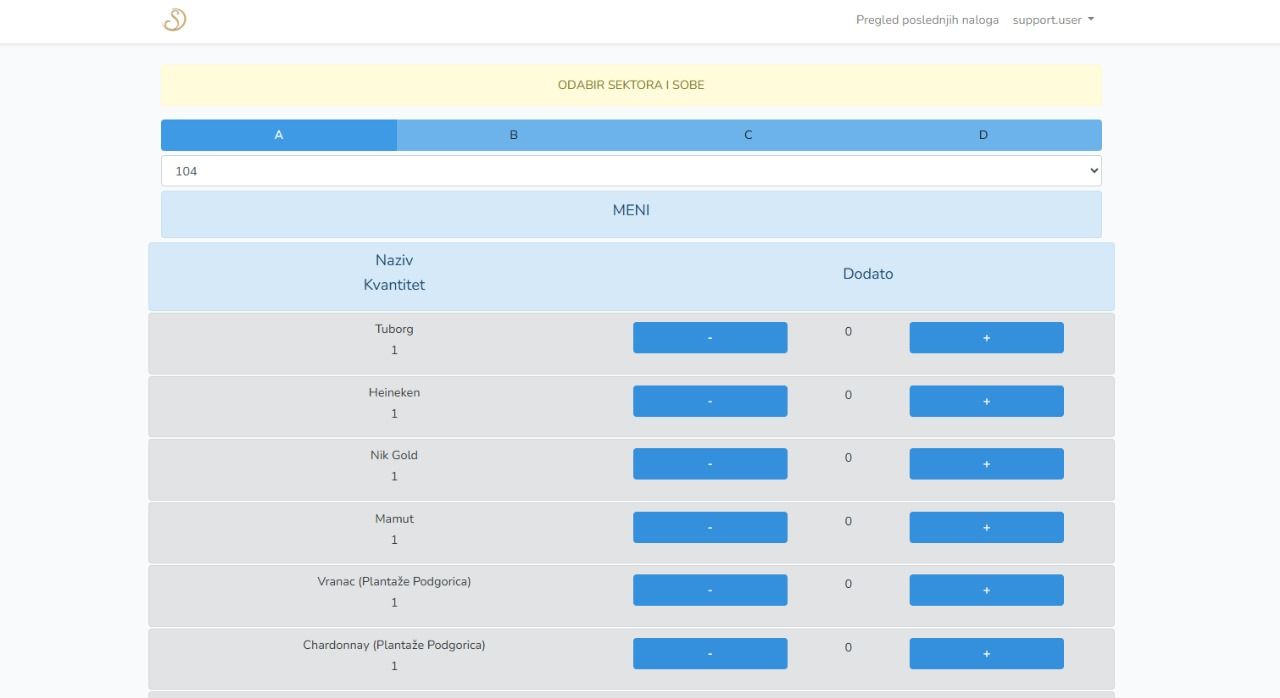The image size is (1280, 698).
Task: Increment Mamut item count
Action: click(986, 527)
